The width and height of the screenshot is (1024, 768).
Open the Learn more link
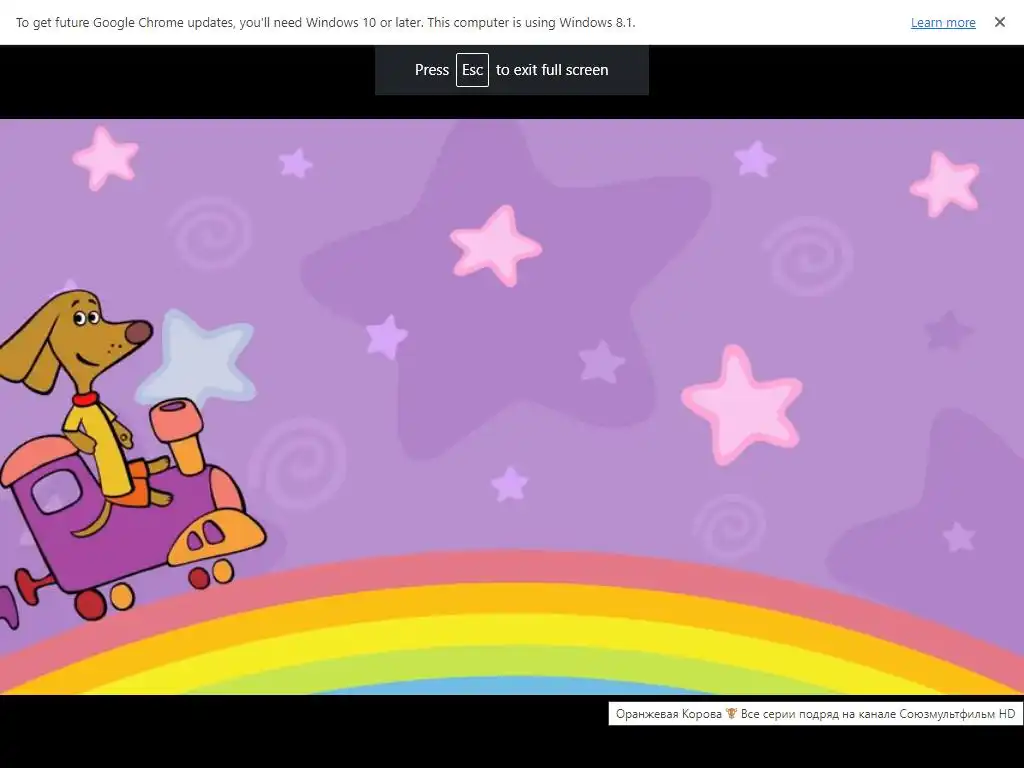tap(942, 23)
